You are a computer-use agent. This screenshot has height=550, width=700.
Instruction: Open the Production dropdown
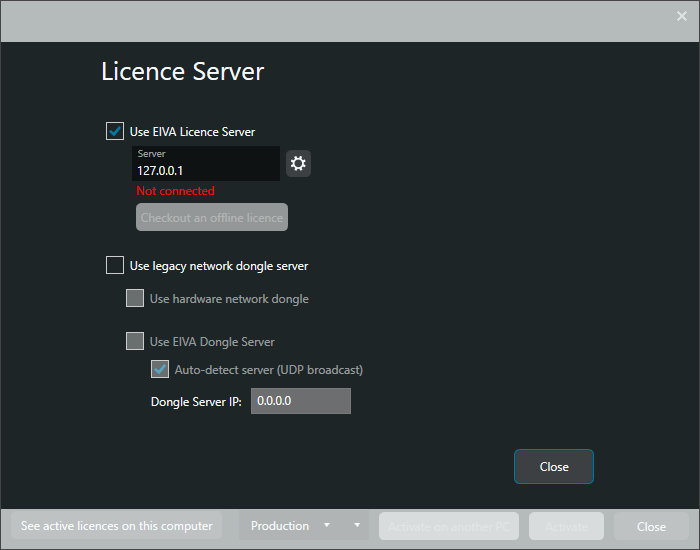tap(292, 526)
